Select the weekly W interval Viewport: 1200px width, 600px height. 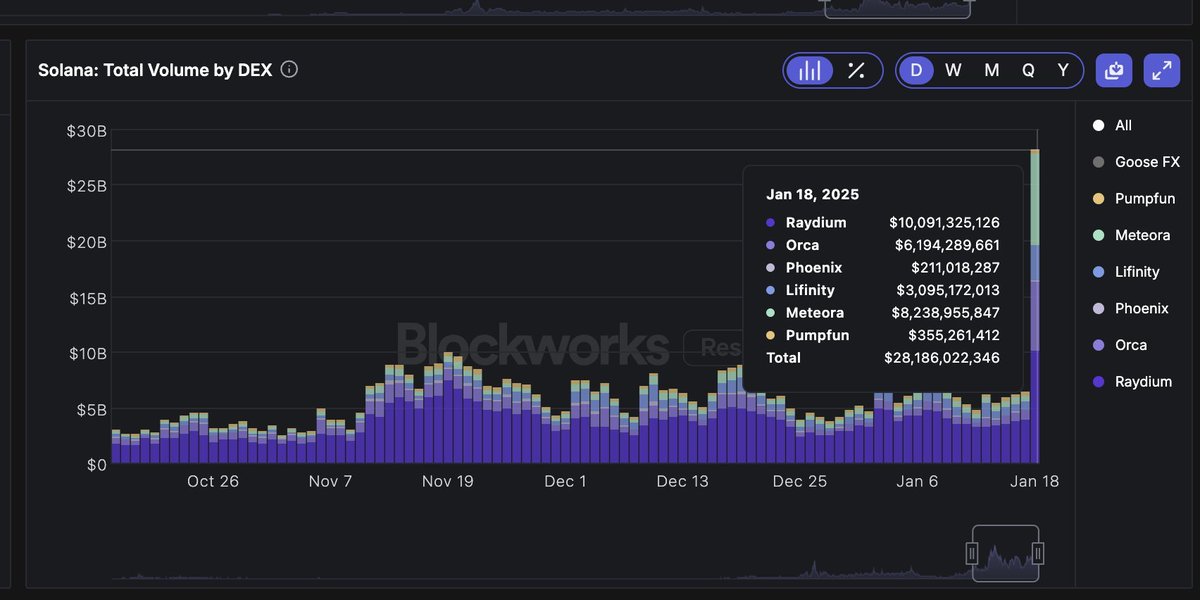953,70
